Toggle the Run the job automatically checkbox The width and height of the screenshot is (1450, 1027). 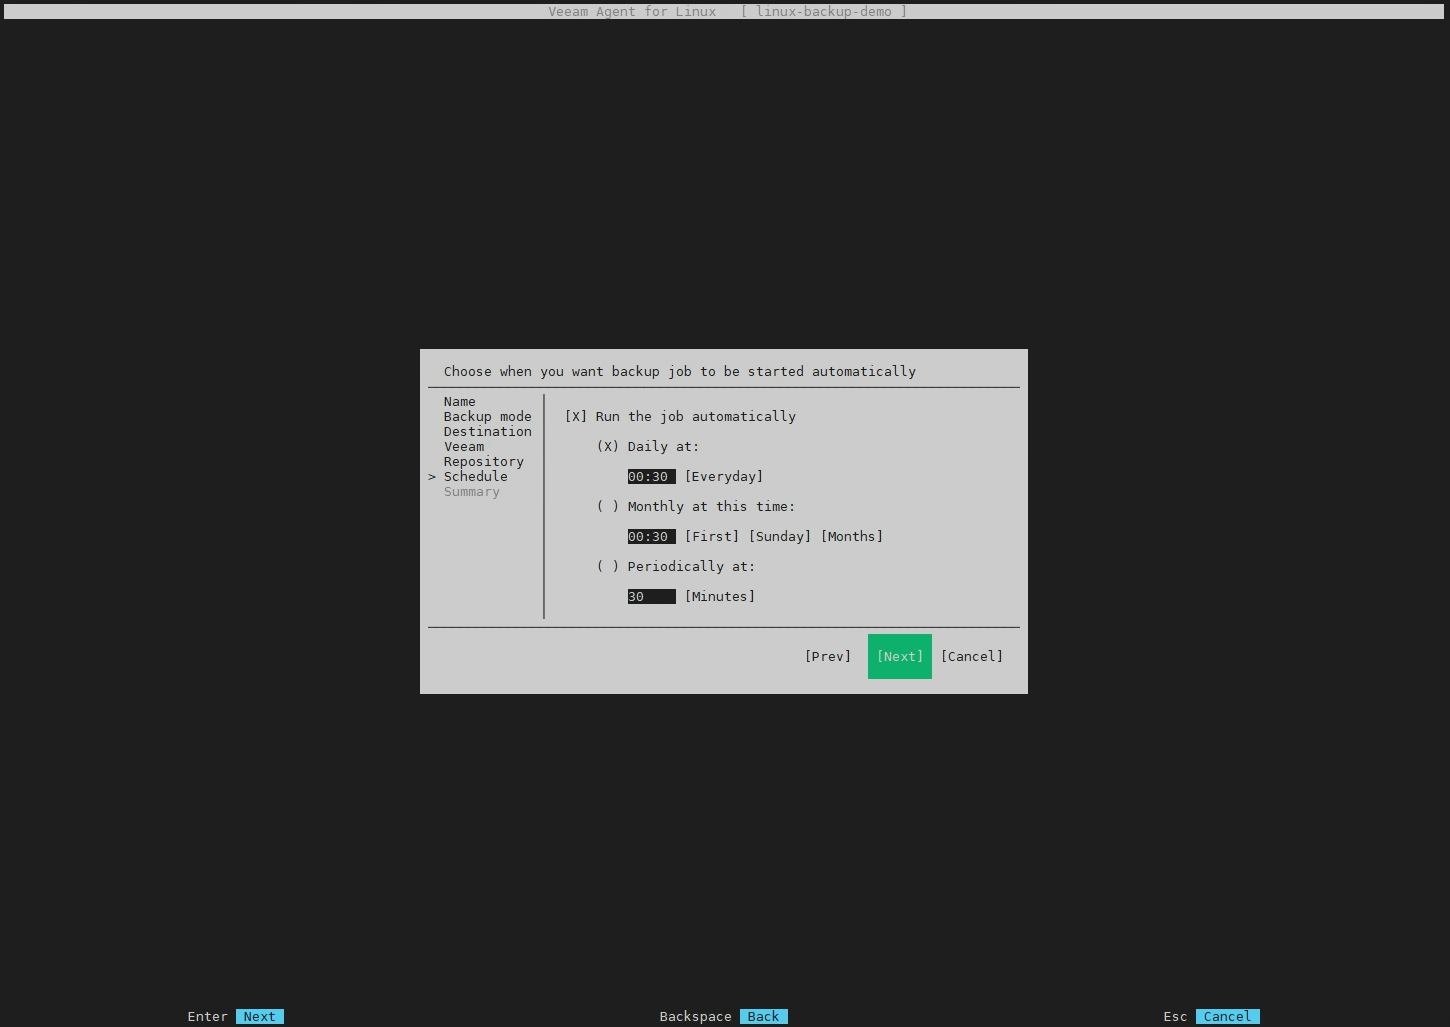click(576, 417)
